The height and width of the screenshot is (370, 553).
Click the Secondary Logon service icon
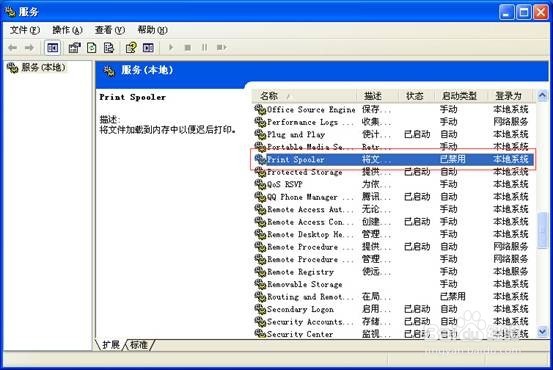coord(260,309)
